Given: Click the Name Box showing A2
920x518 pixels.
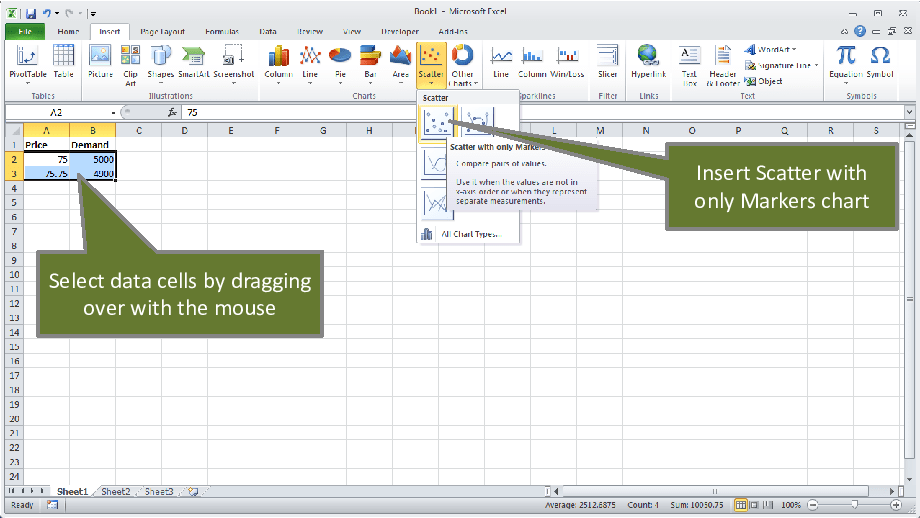Looking at the screenshot, I should pyautogui.click(x=57, y=112).
